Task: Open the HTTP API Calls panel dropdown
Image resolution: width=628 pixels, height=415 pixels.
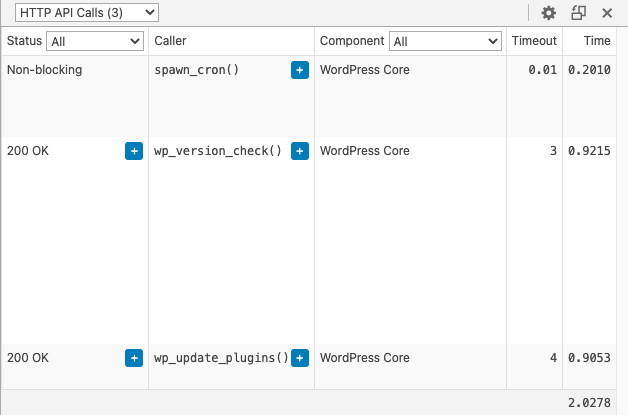Action: 85,12
